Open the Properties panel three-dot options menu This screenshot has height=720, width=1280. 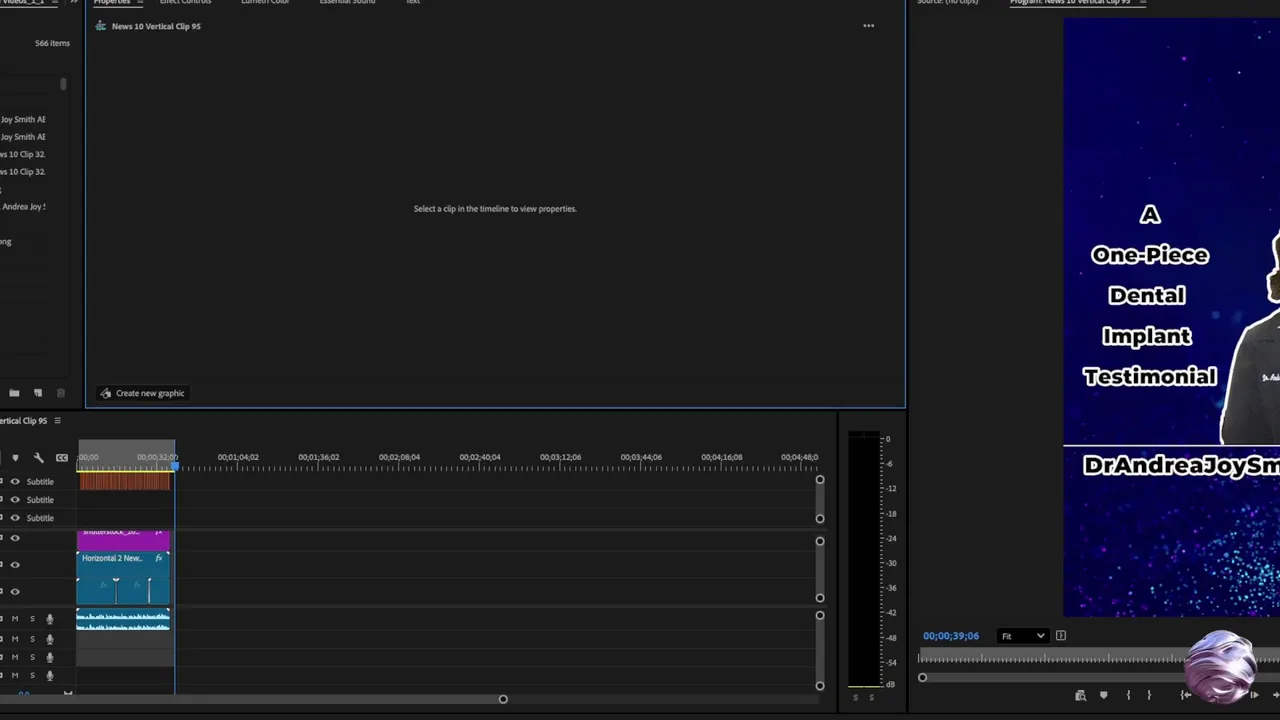868,26
